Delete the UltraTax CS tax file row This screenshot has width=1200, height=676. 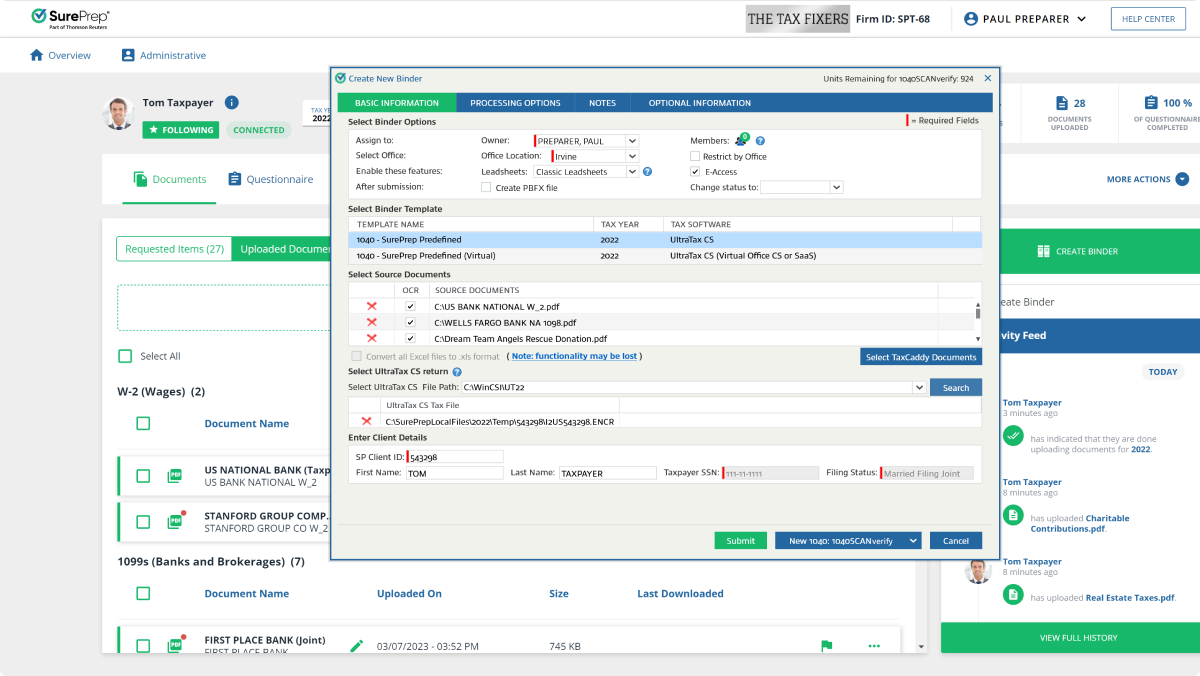[x=366, y=421]
